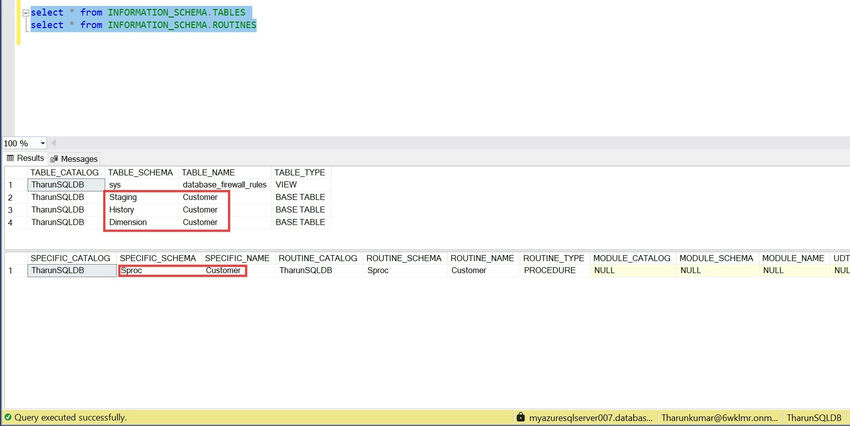Click INFORMATION_SCHEMA.ROUTINES in the query editor
This screenshot has height=426, width=850.
pos(182,24)
